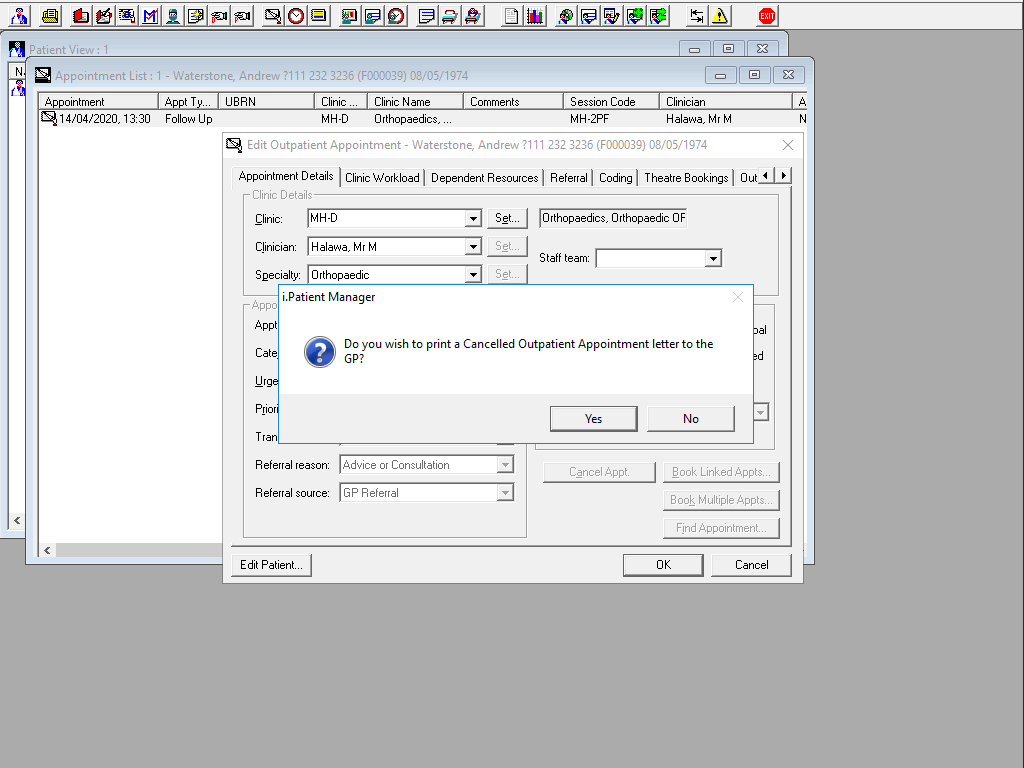The width and height of the screenshot is (1024, 768).
Task: Click the yellow typewriter toolbar icon
Action: [x=50, y=16]
